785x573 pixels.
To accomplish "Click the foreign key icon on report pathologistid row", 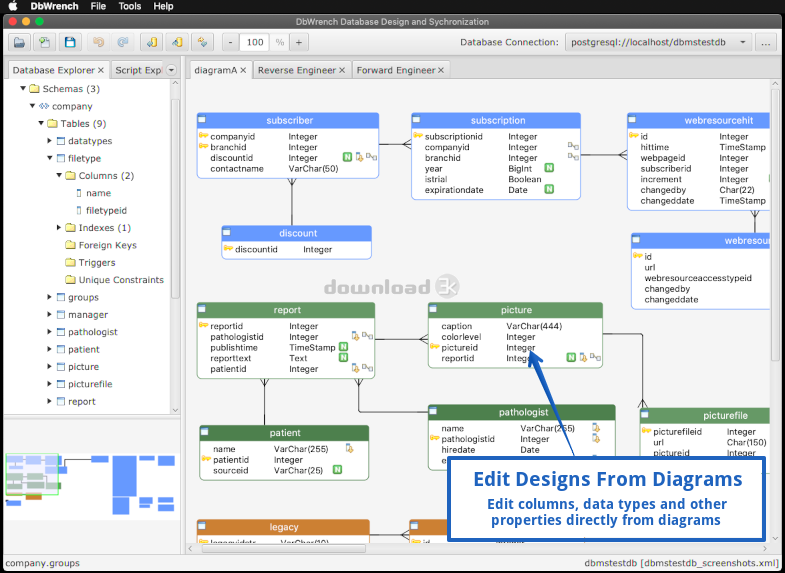I will [x=367, y=336].
